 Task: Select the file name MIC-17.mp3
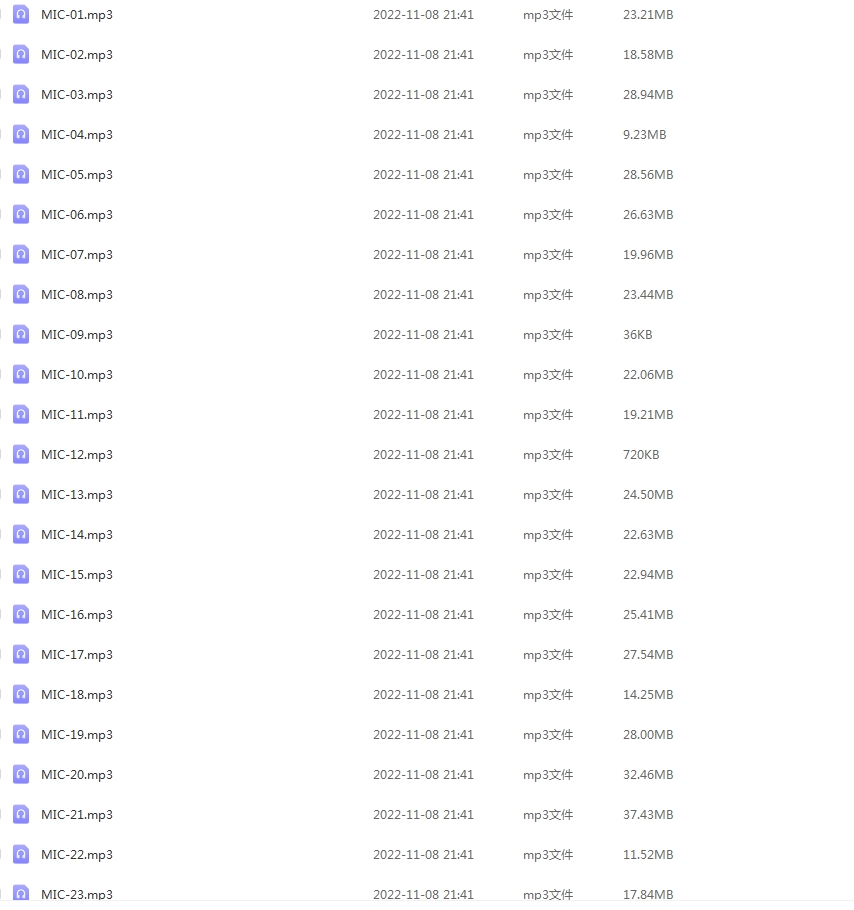pyautogui.click(x=77, y=655)
